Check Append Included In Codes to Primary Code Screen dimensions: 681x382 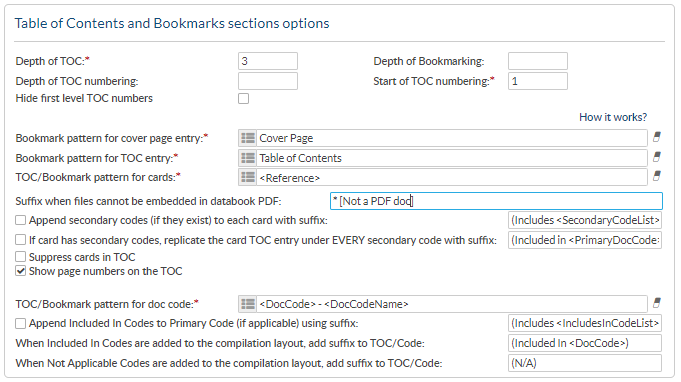pos(20,323)
